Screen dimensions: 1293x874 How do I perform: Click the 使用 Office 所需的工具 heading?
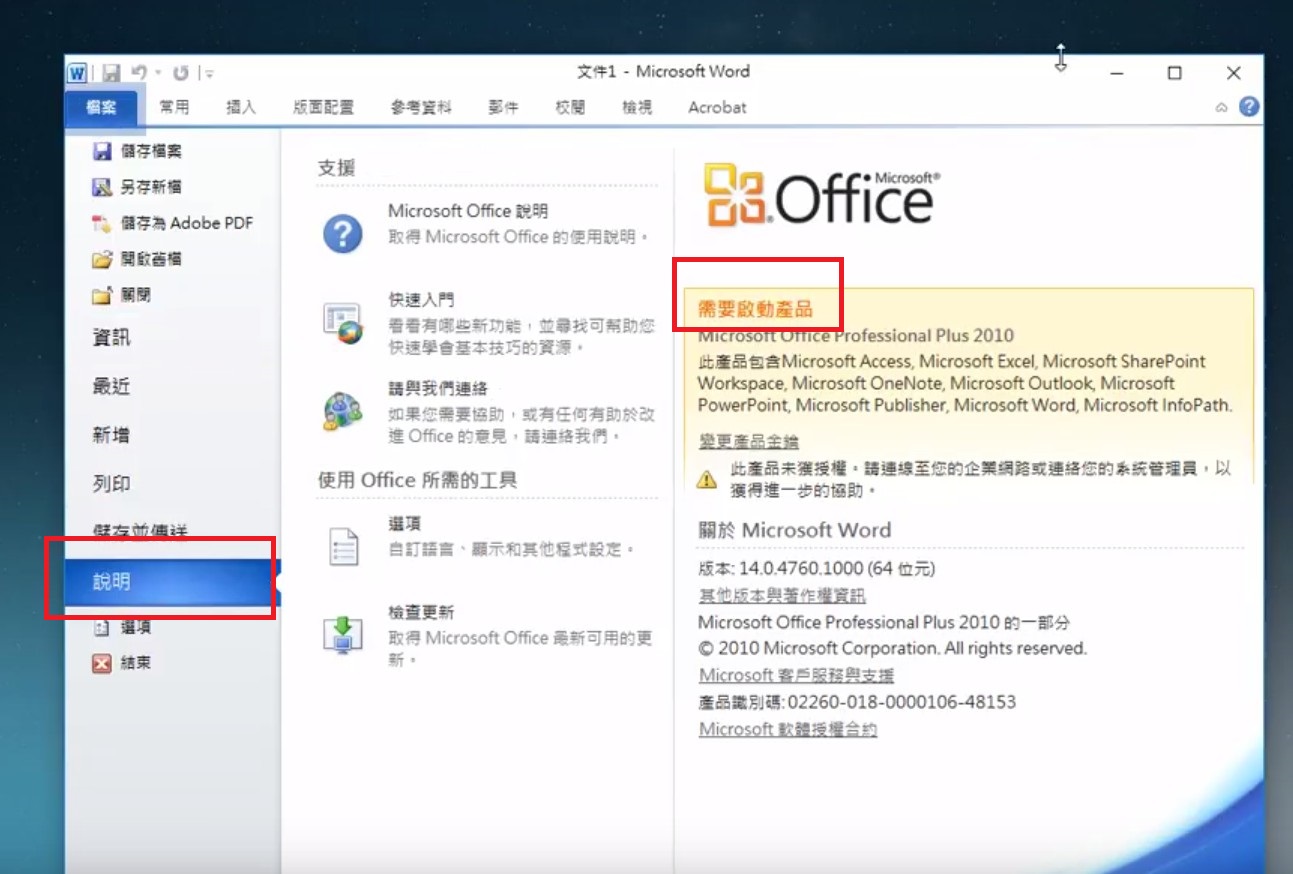coord(417,480)
